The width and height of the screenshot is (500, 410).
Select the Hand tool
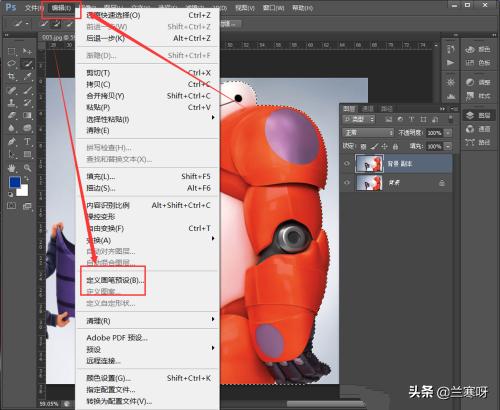pos(11,167)
